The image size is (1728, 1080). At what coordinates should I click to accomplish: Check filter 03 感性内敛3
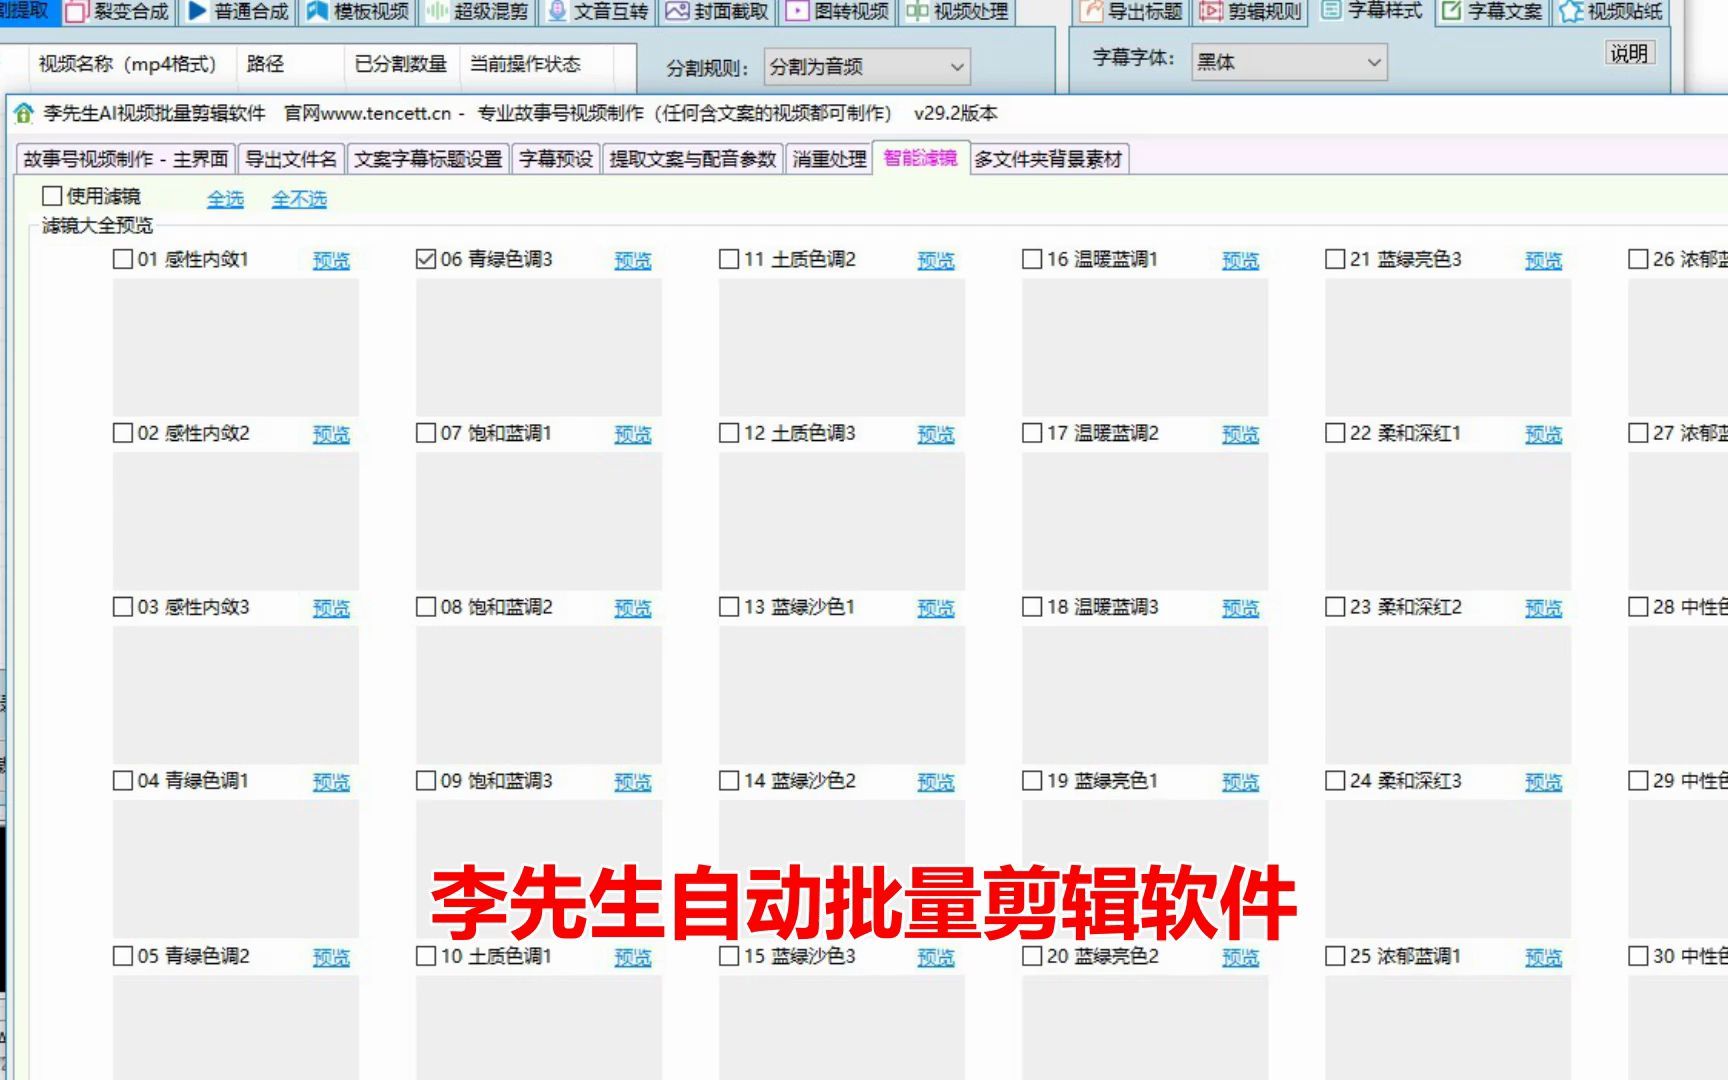point(123,607)
